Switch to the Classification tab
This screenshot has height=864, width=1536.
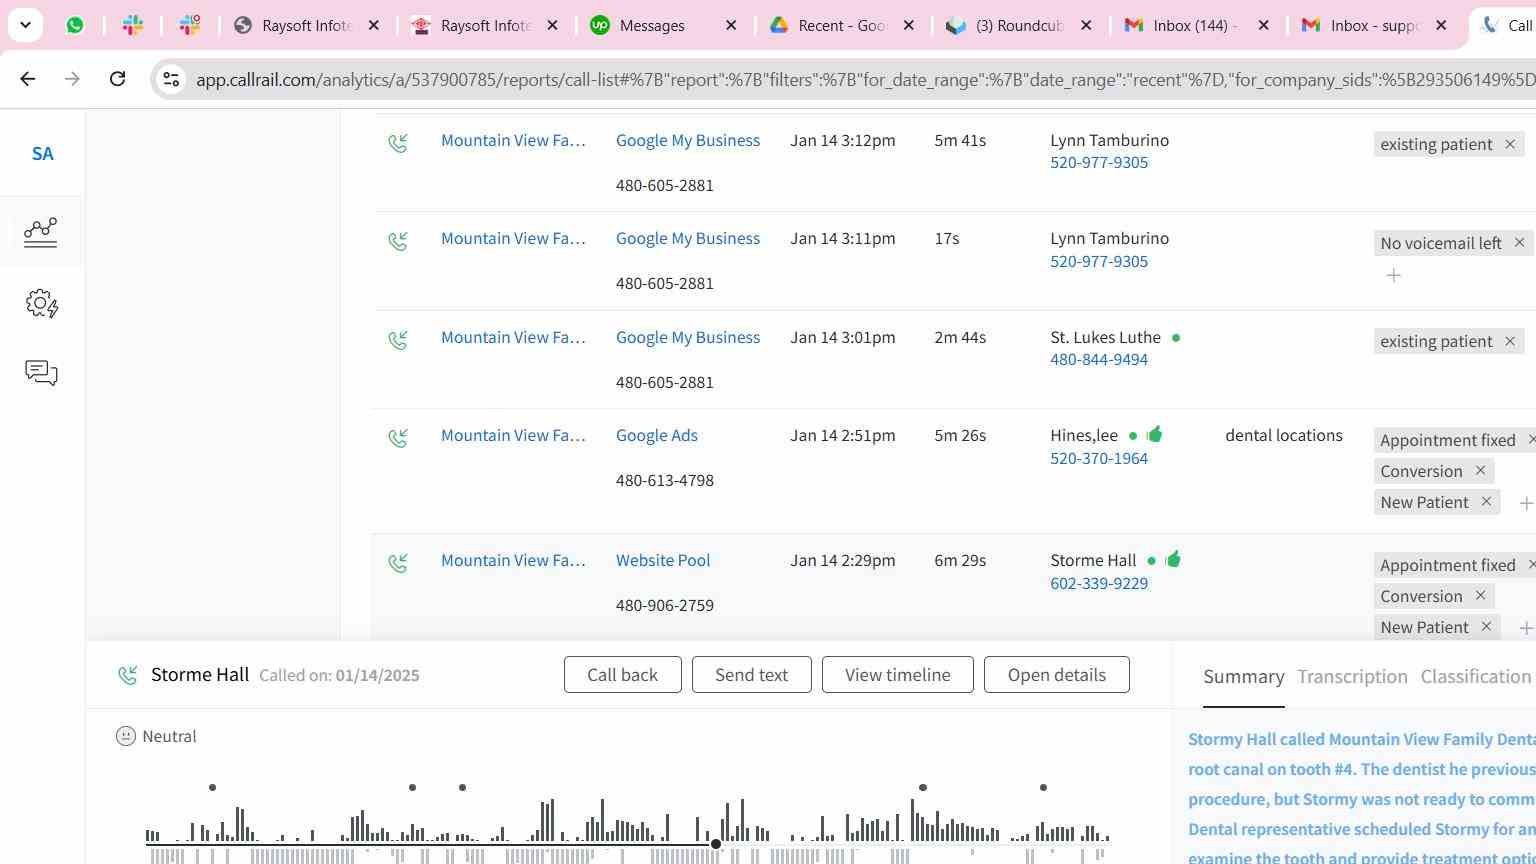tap(1476, 677)
